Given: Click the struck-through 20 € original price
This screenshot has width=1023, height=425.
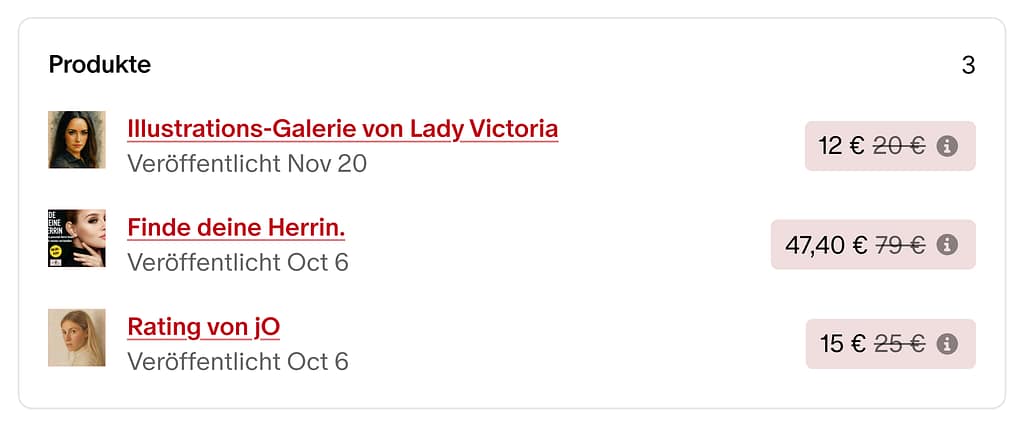Looking at the screenshot, I should (x=899, y=146).
